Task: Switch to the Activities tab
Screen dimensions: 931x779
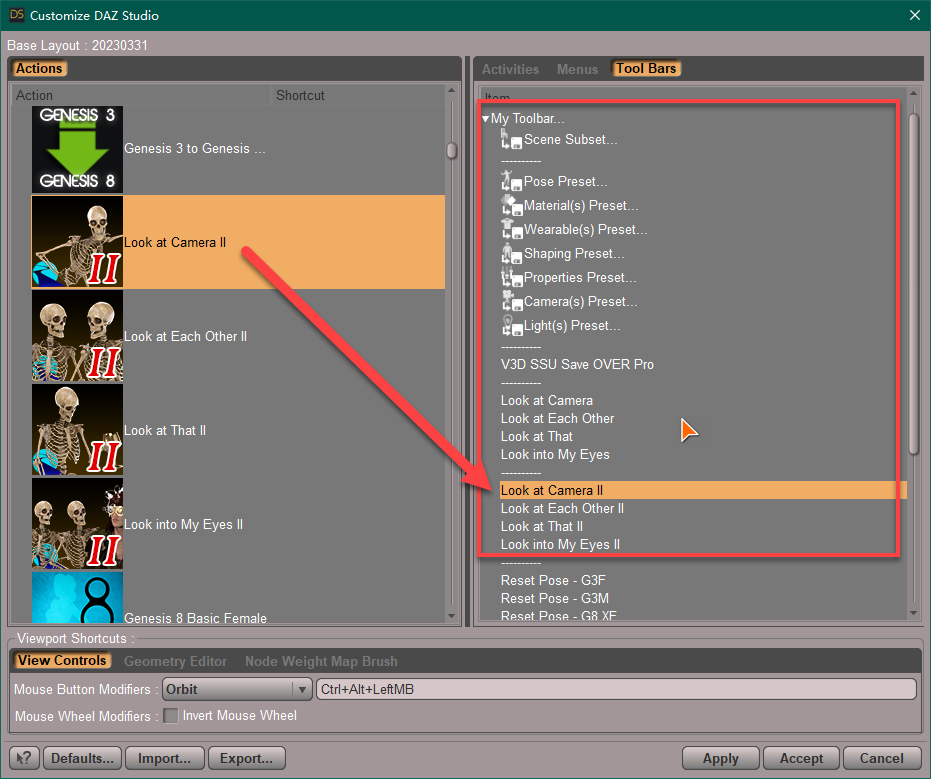Action: coord(510,69)
